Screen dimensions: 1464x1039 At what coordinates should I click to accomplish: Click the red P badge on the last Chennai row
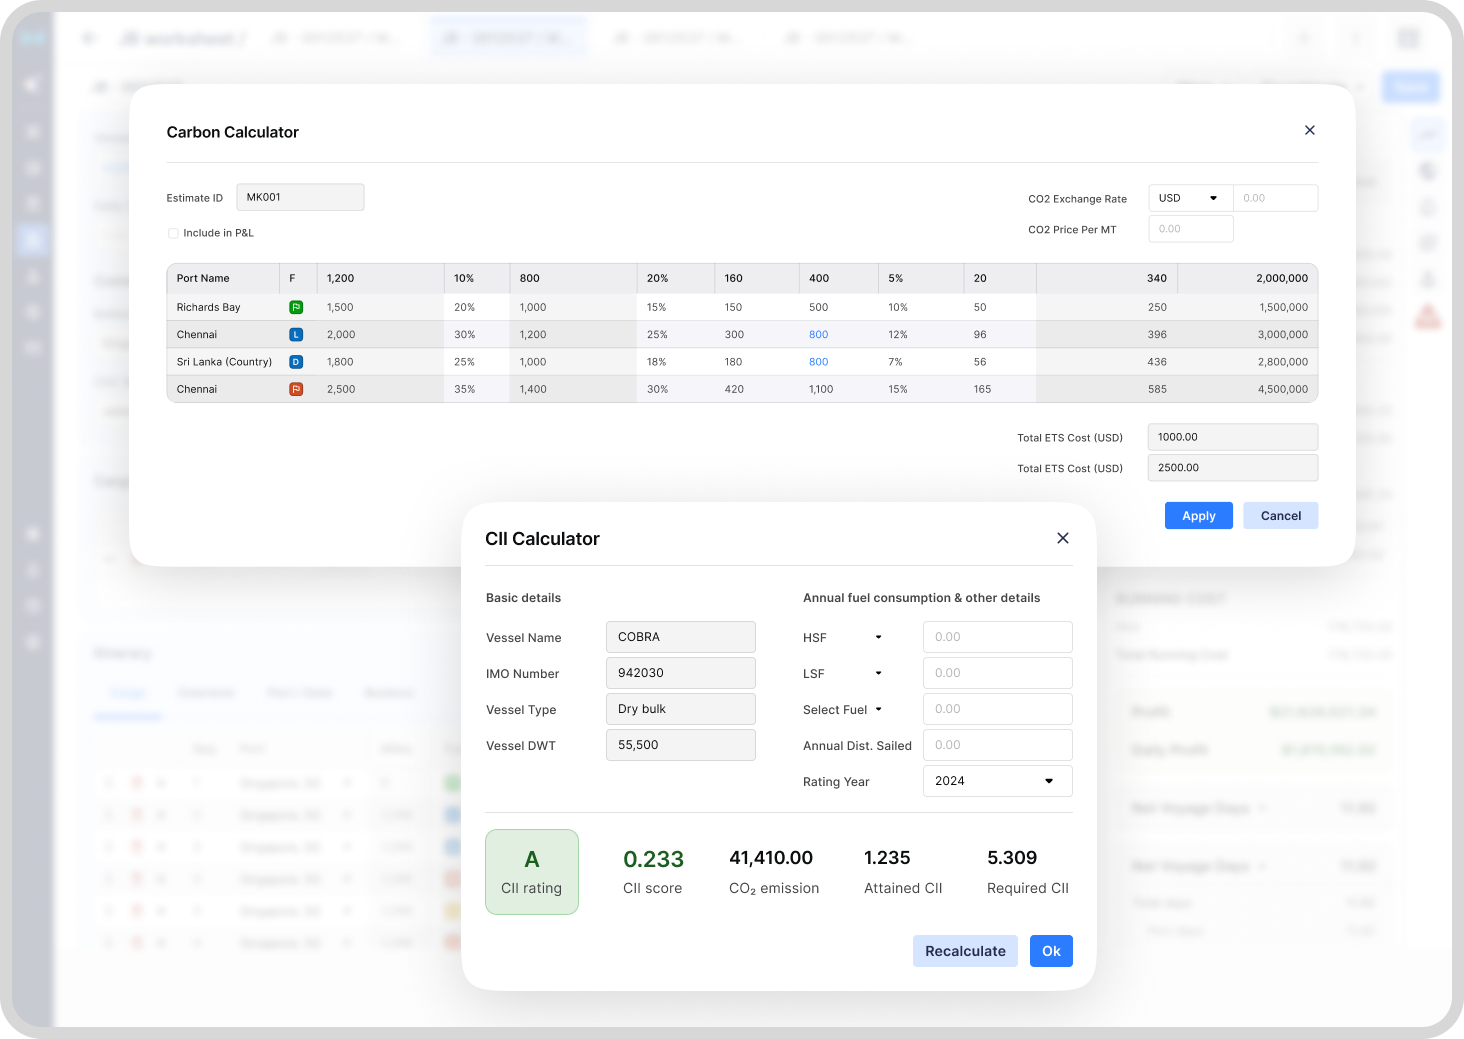coord(296,388)
